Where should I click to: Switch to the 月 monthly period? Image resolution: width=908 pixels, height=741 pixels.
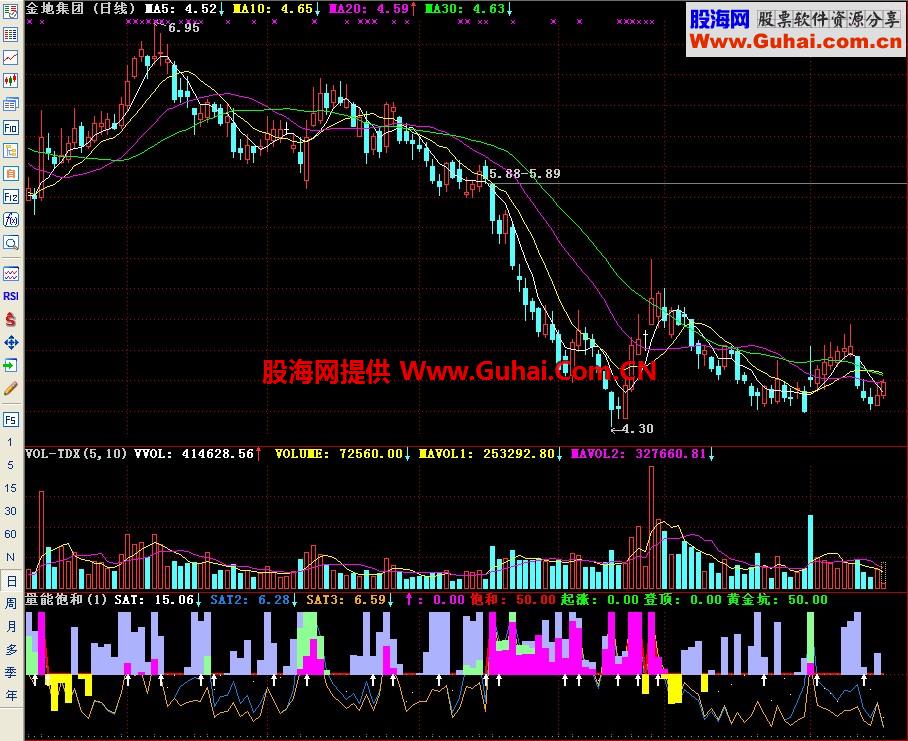(10, 626)
